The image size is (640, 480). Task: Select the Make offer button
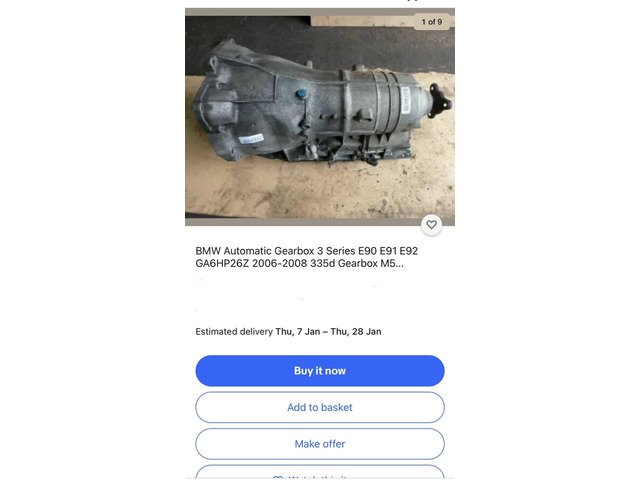(x=320, y=444)
